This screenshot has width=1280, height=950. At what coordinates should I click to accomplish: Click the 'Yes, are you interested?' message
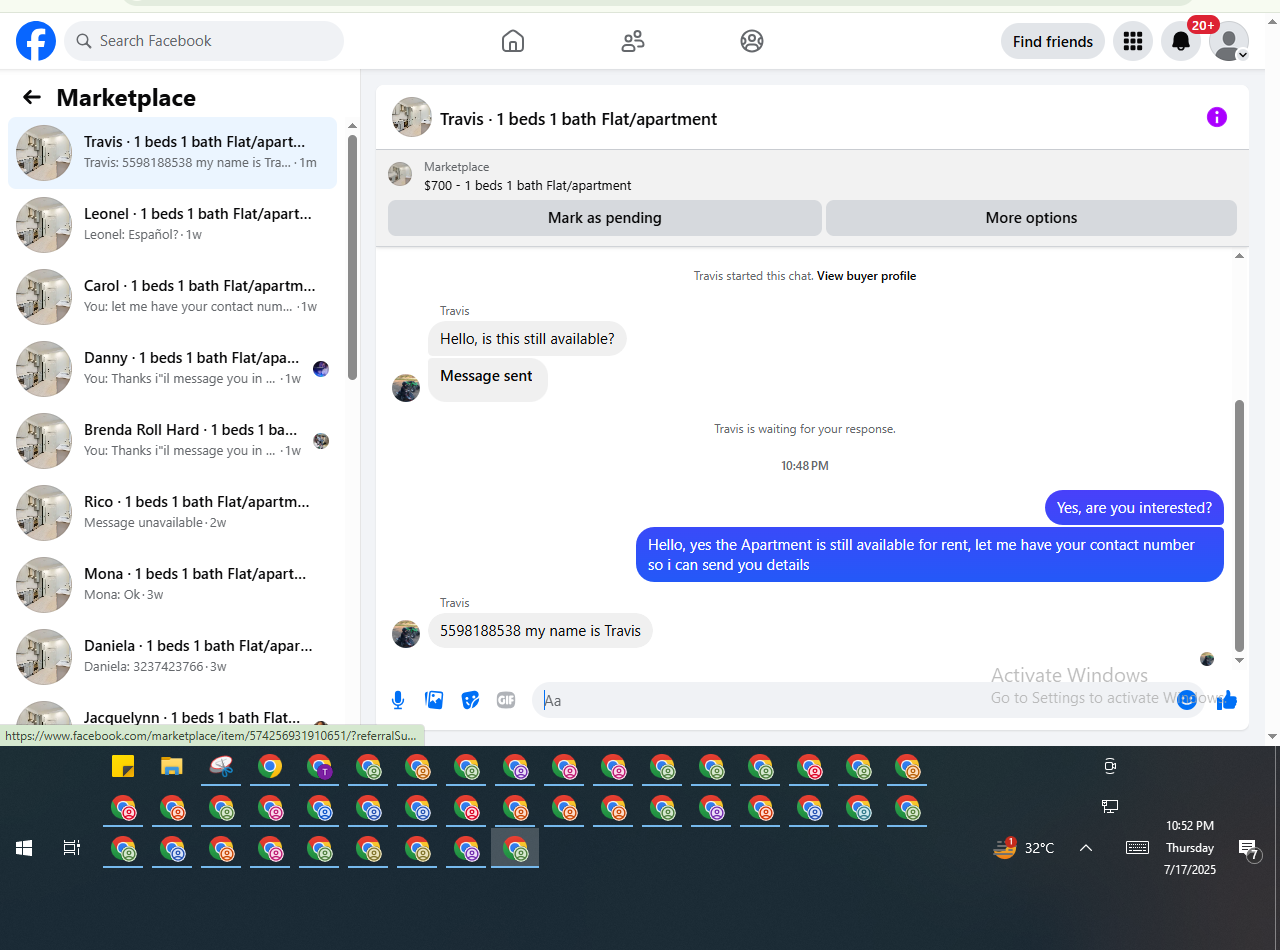[1134, 508]
